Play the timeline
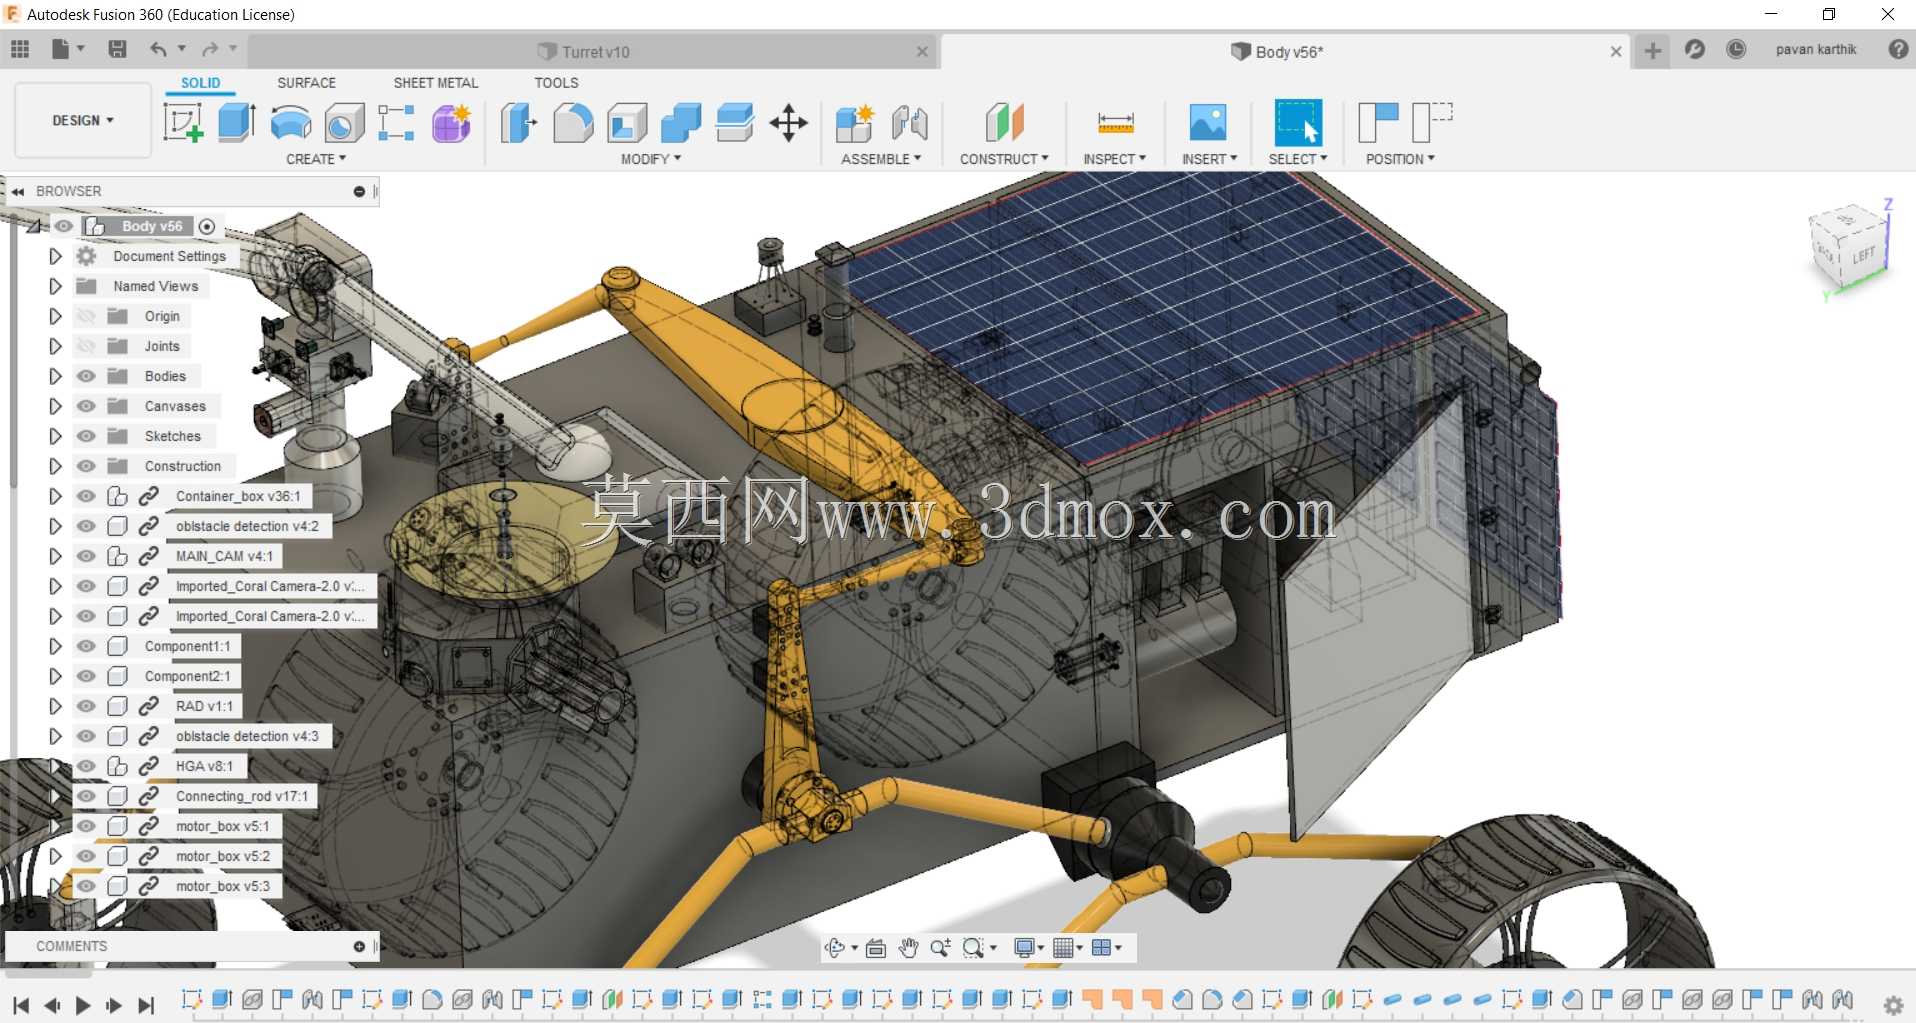 [x=83, y=1006]
